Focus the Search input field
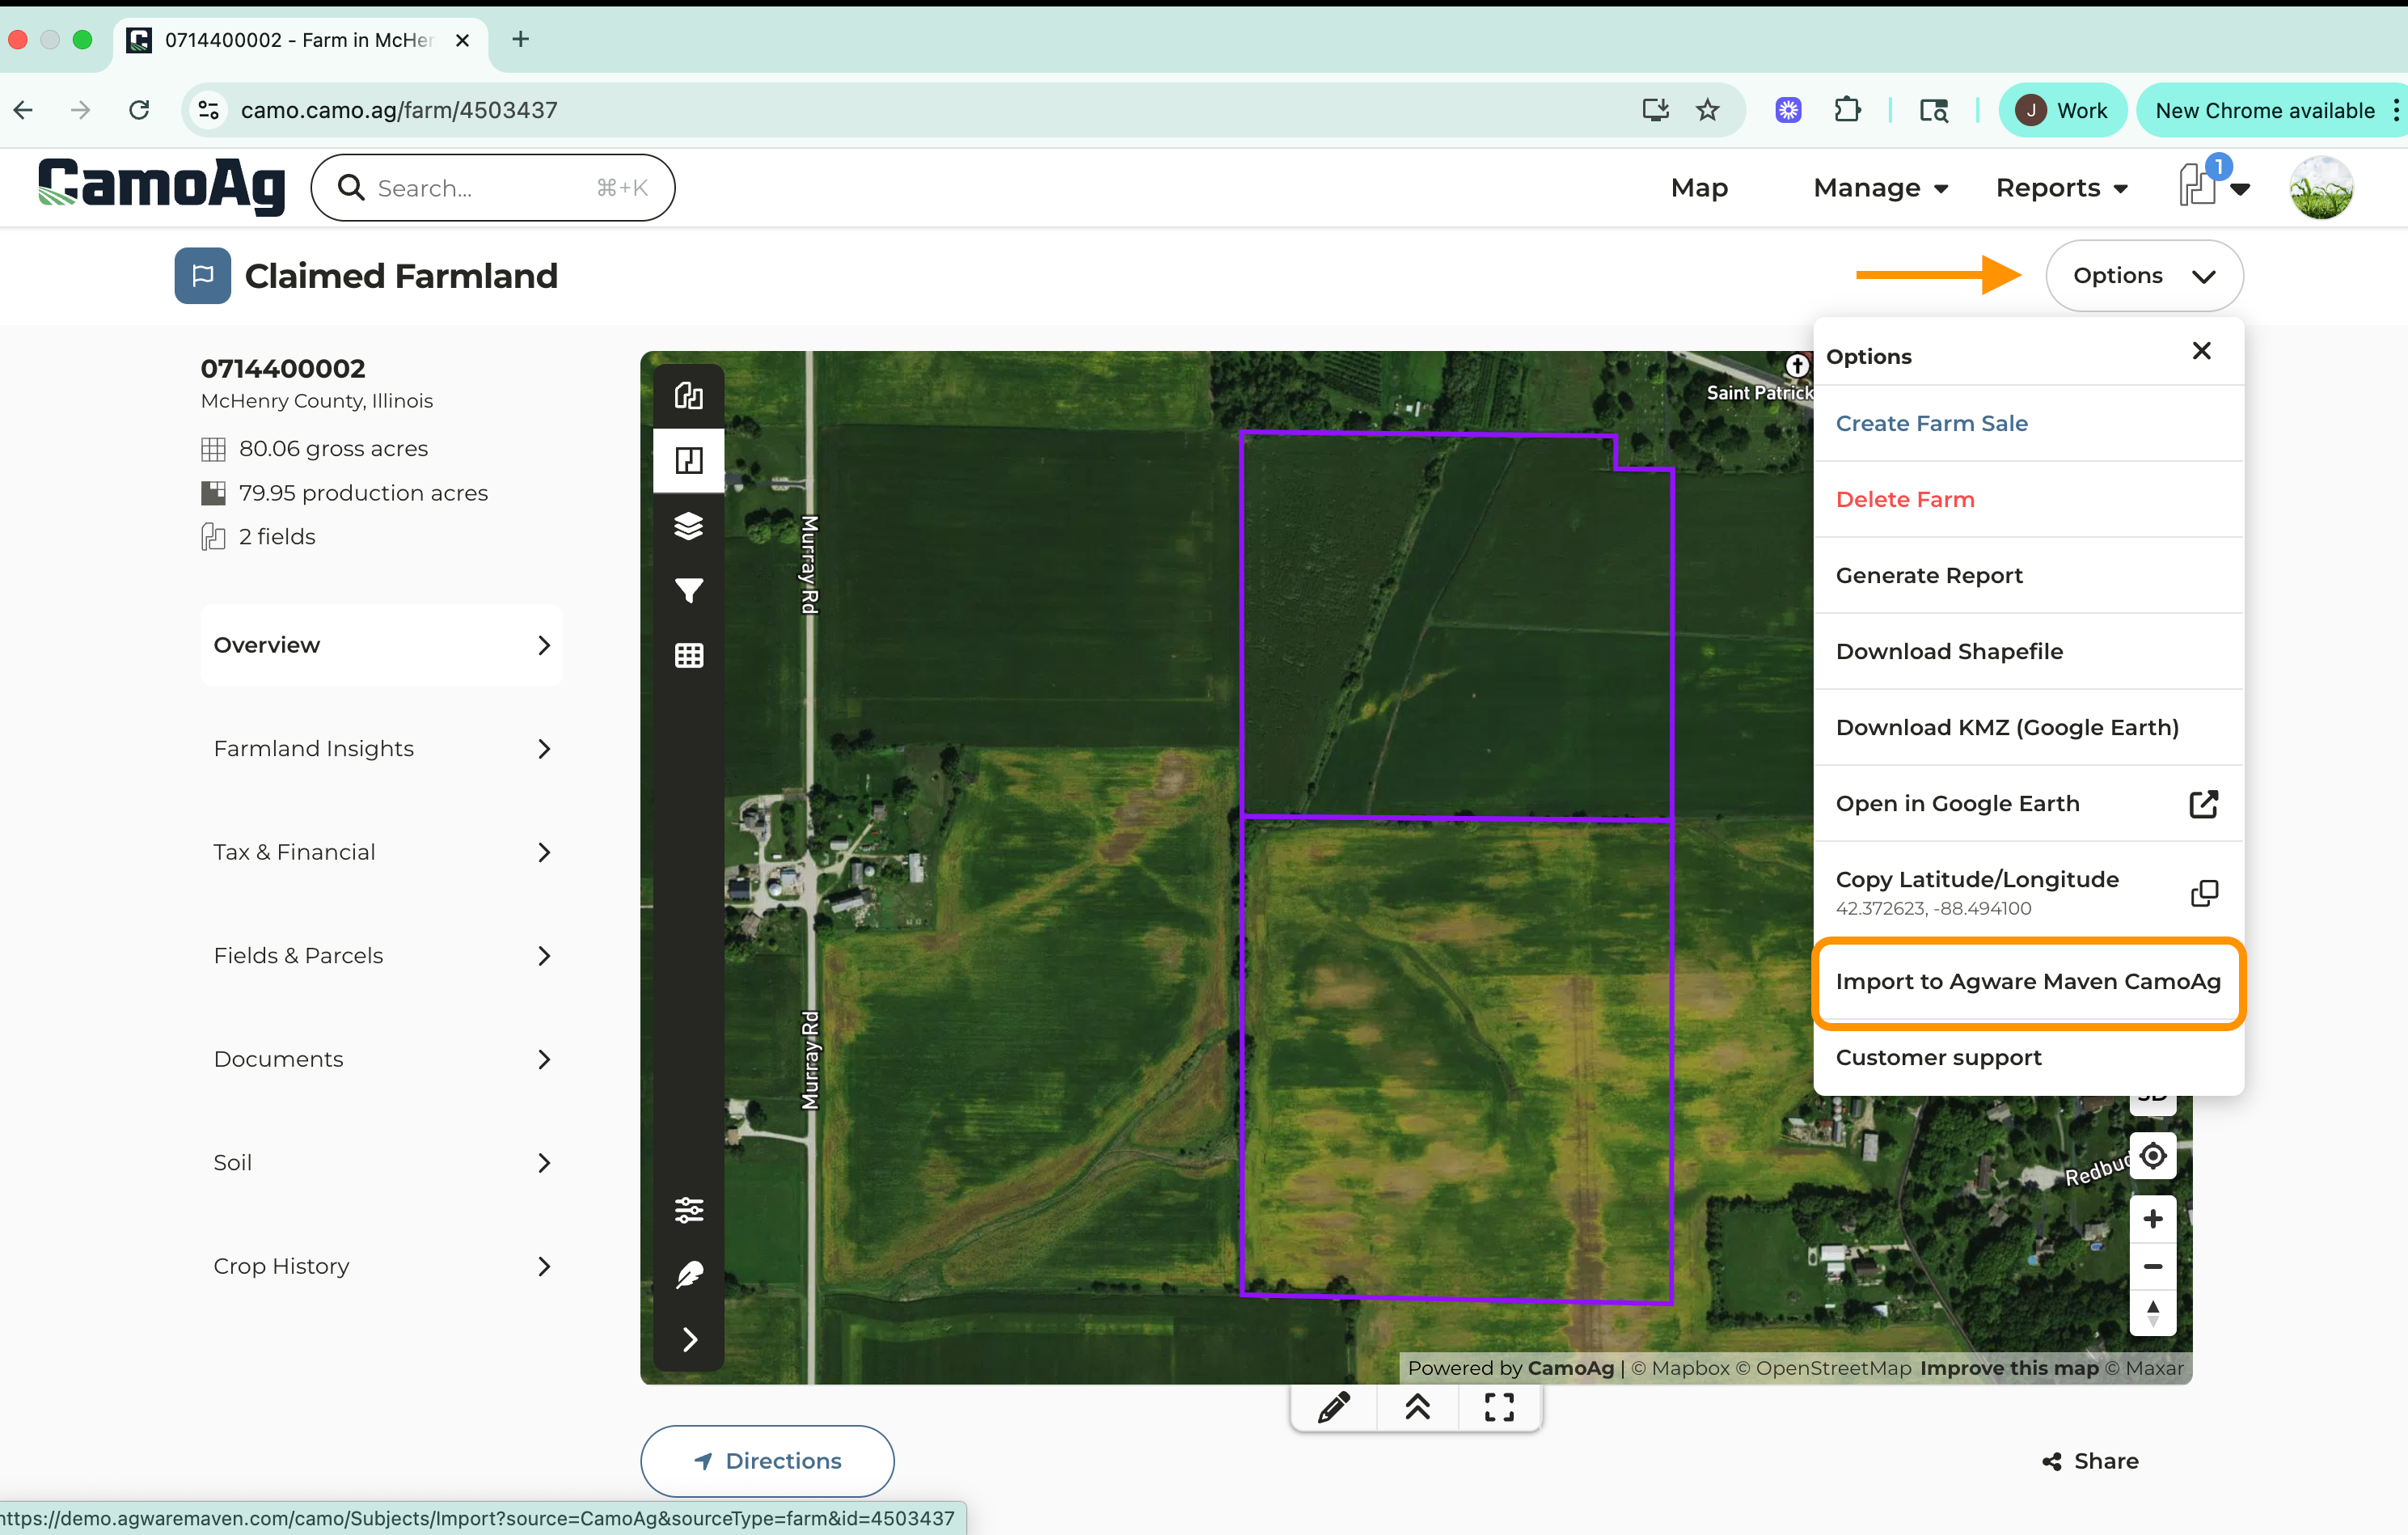This screenshot has height=1535, width=2408. pos(493,188)
